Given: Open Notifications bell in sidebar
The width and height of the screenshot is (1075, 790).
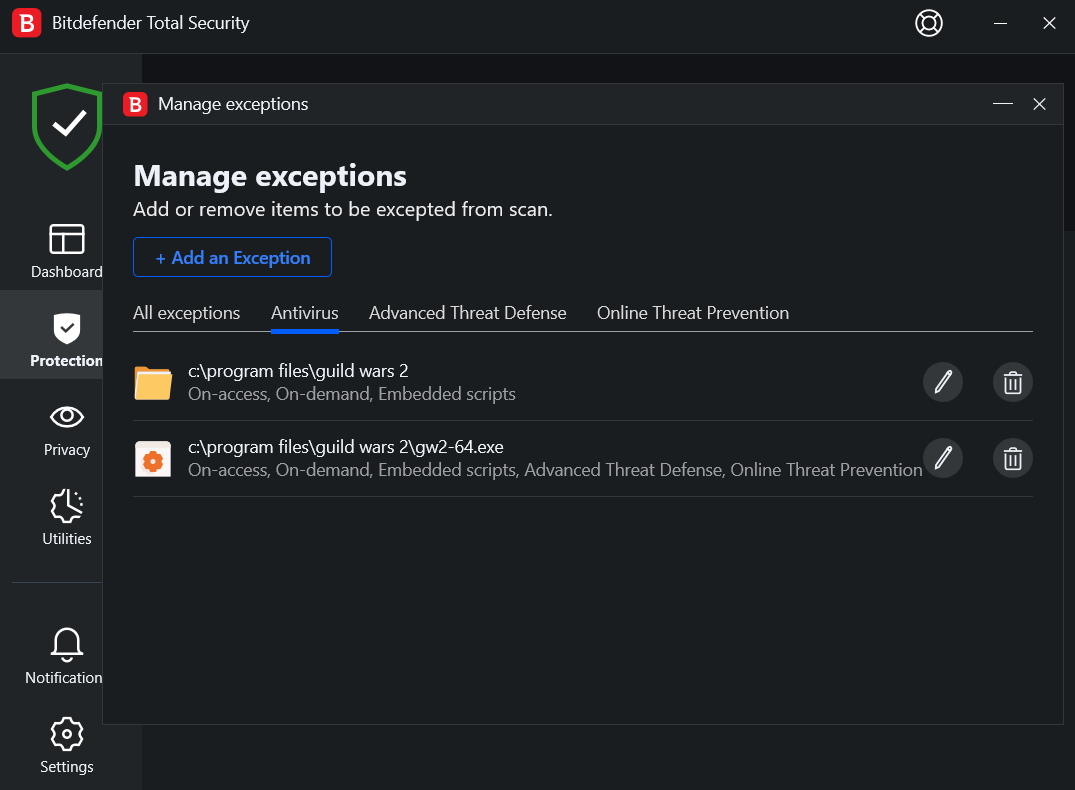Looking at the screenshot, I should [x=66, y=656].
